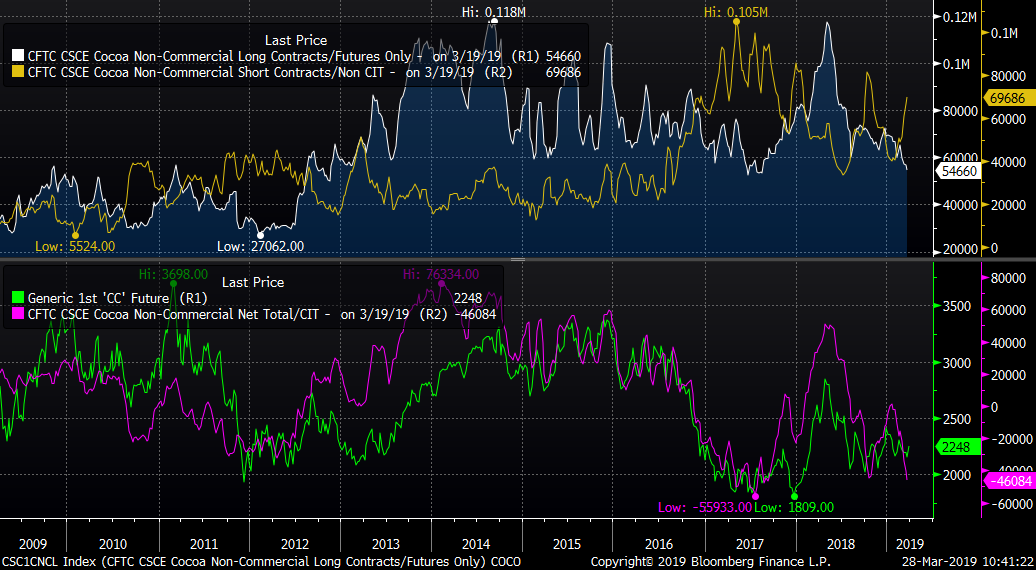Click the 2014 year label on the time axis
The height and width of the screenshot is (570, 1036).
476,543
